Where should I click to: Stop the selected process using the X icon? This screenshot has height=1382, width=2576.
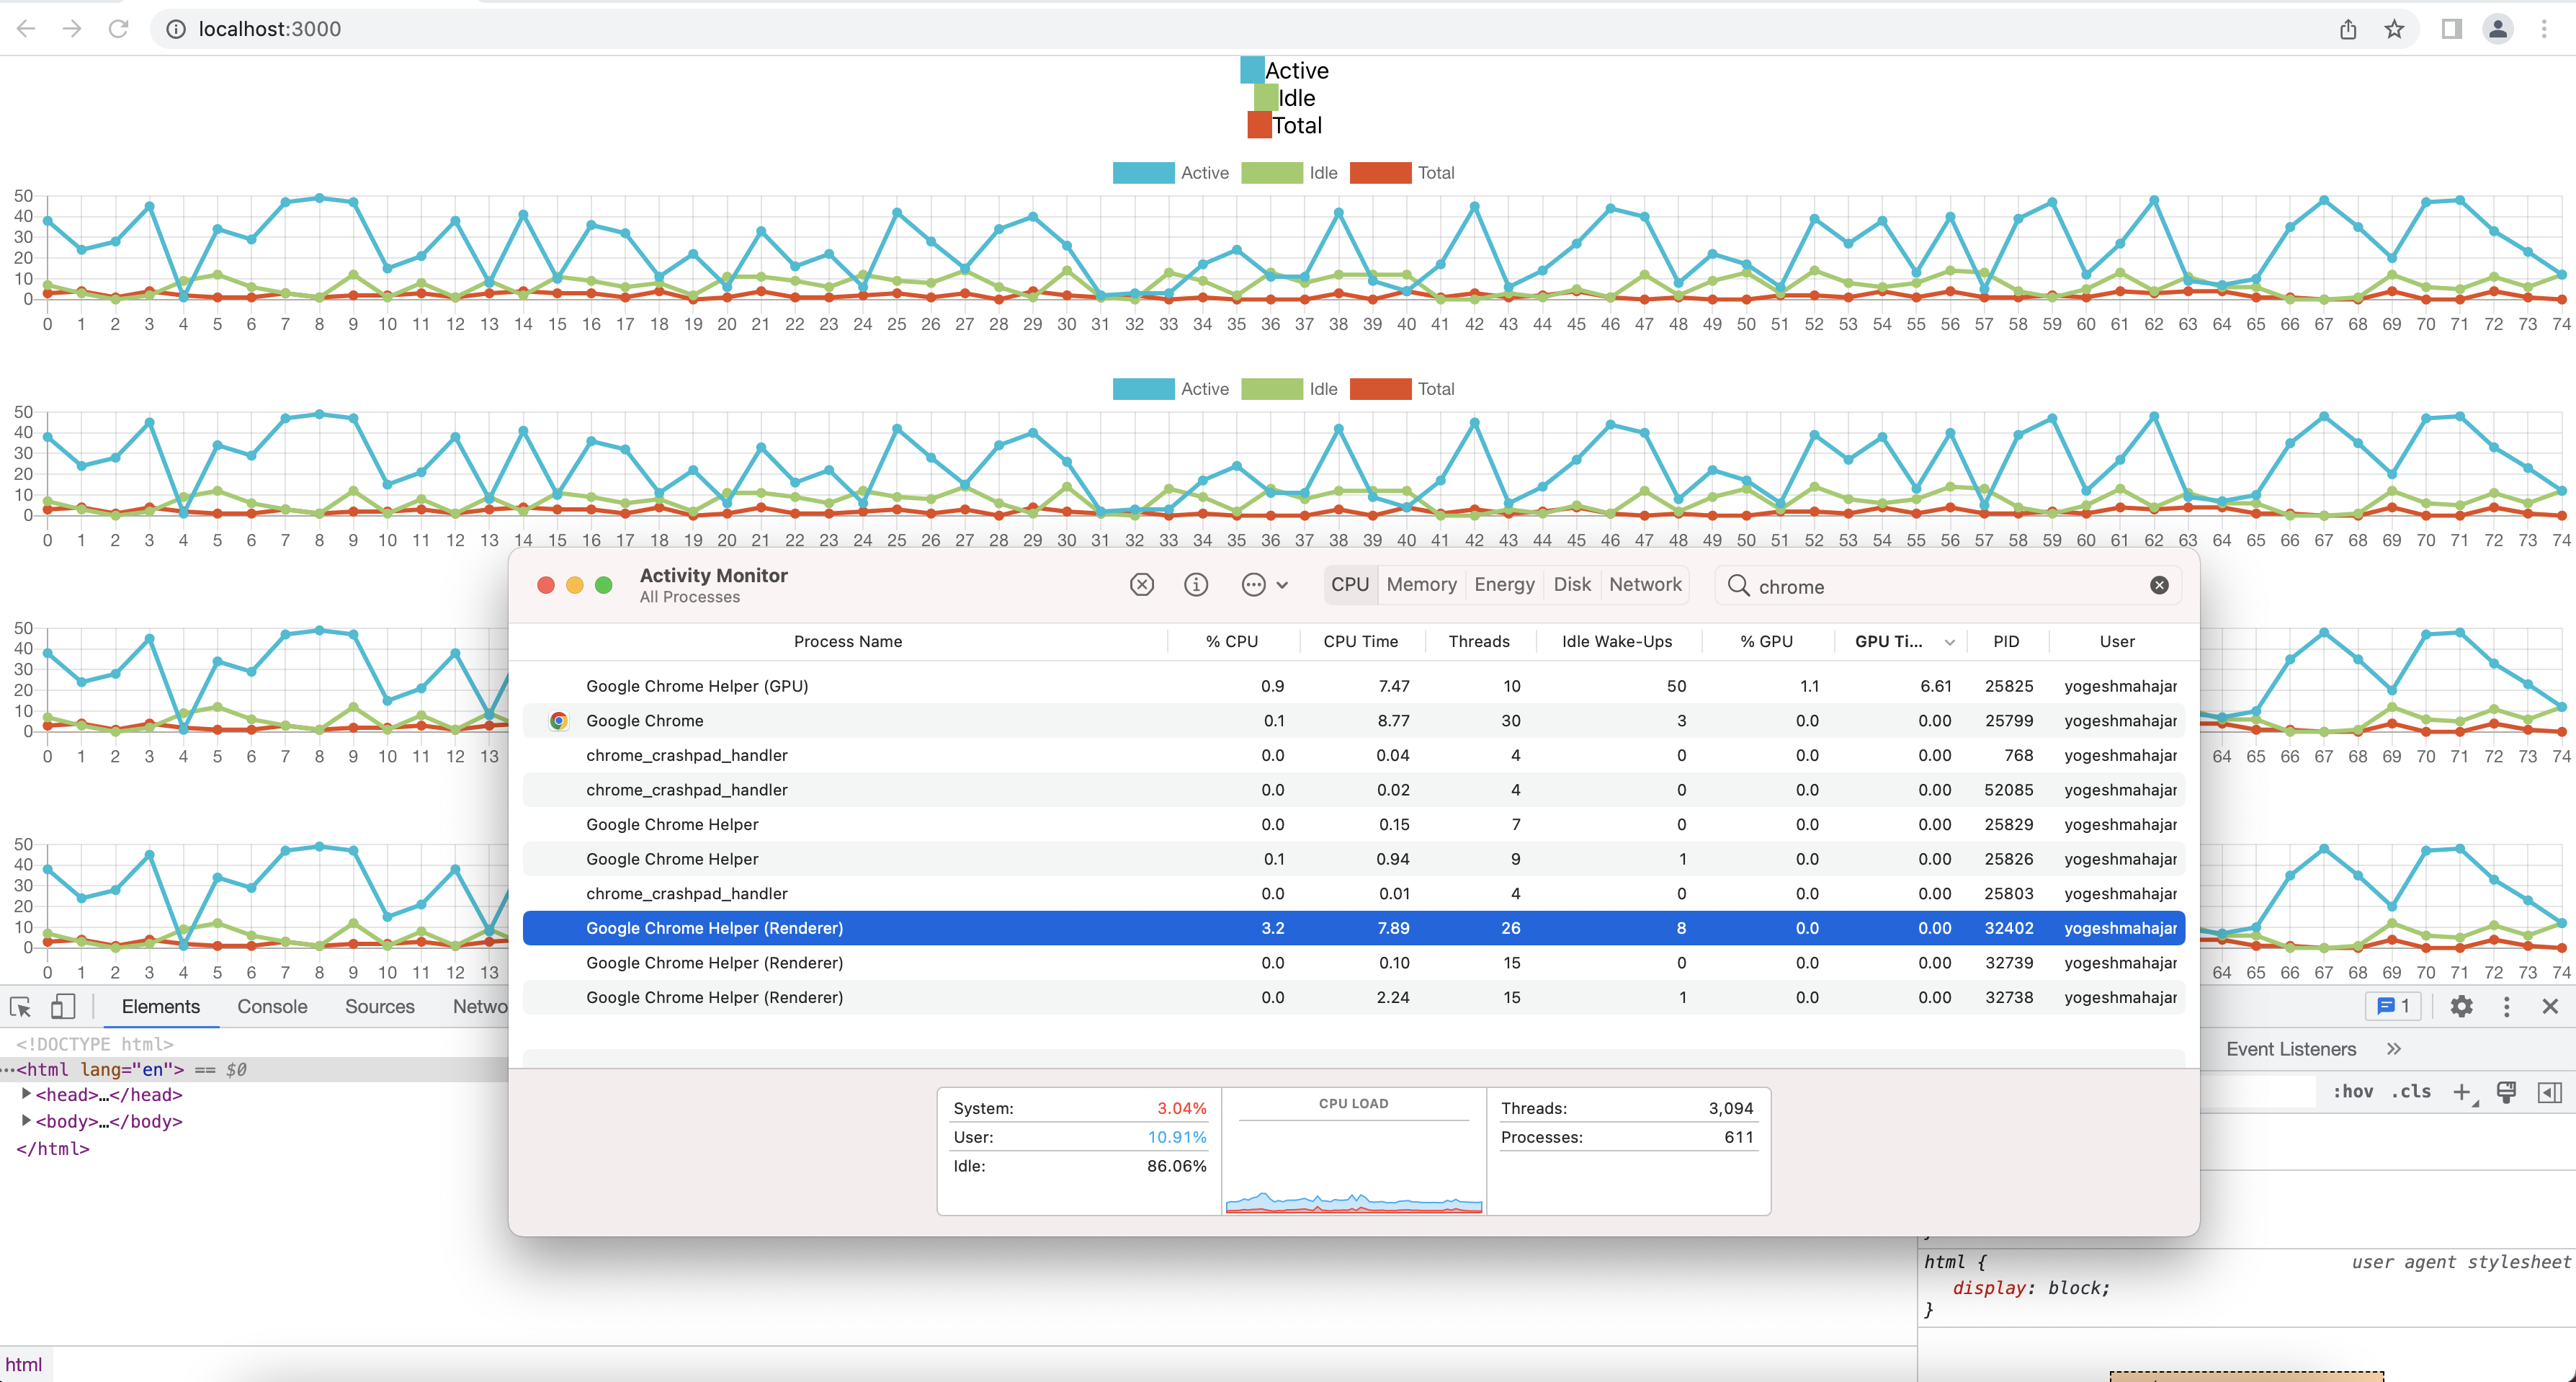click(x=1141, y=585)
